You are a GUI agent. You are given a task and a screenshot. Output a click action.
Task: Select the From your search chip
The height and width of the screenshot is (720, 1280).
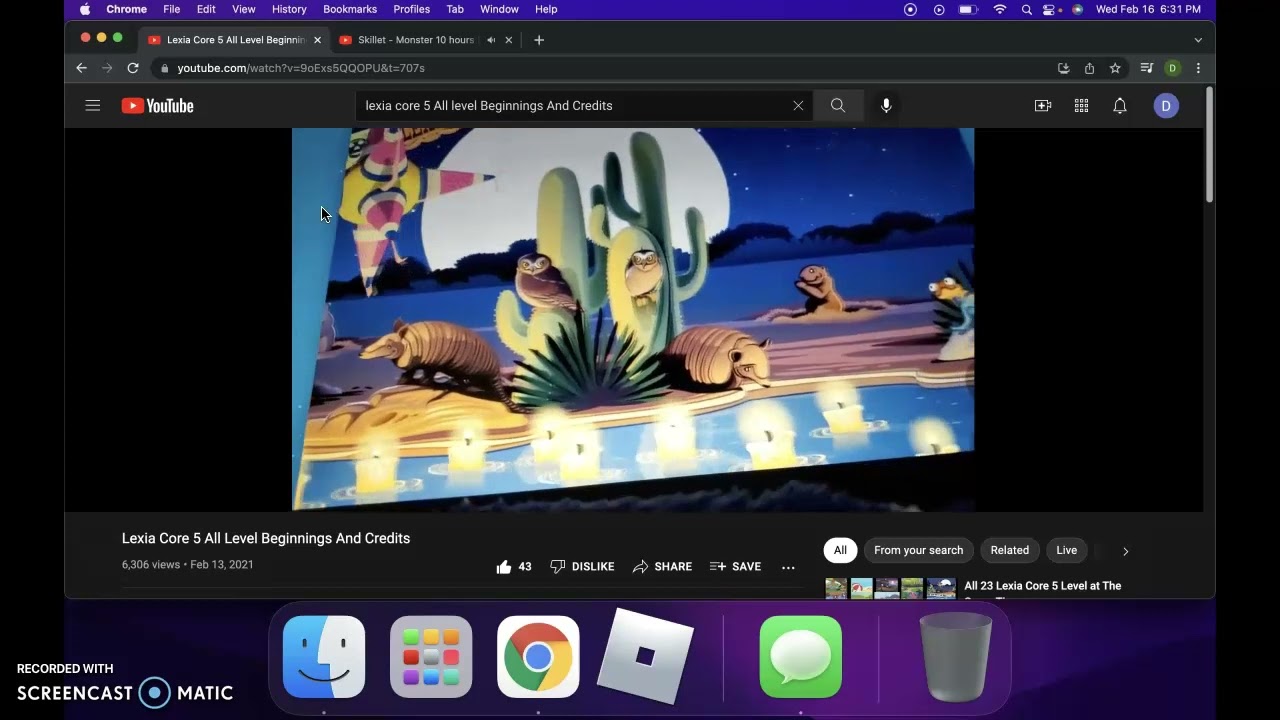pos(918,550)
